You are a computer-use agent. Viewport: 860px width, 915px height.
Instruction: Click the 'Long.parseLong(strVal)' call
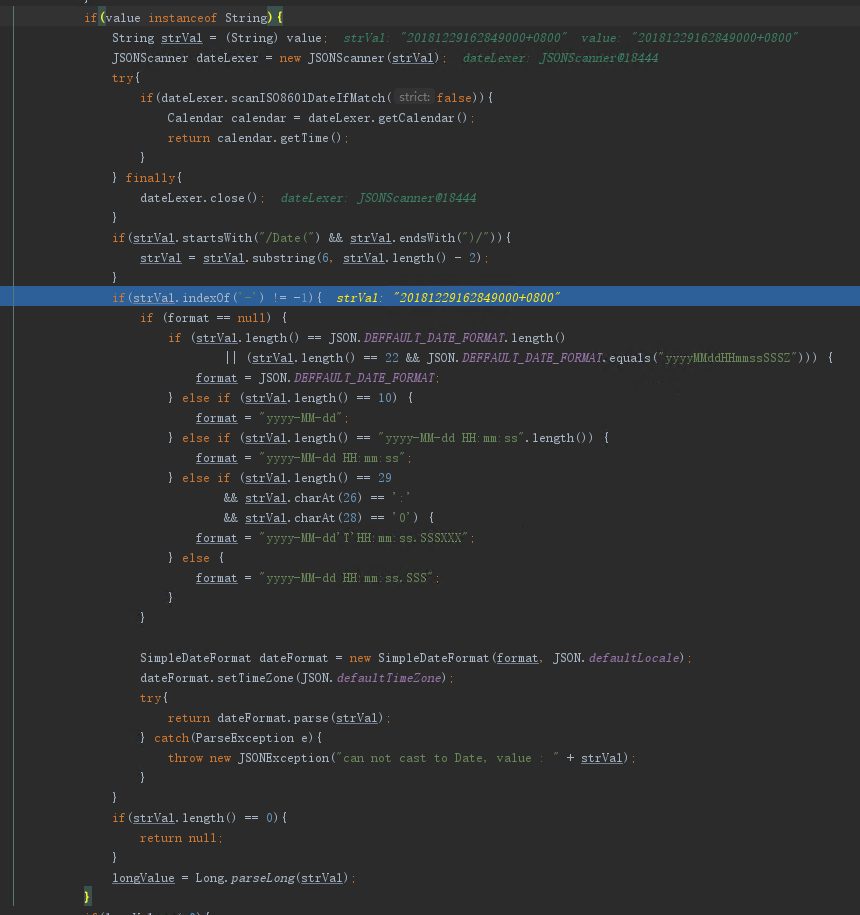(x=272, y=878)
